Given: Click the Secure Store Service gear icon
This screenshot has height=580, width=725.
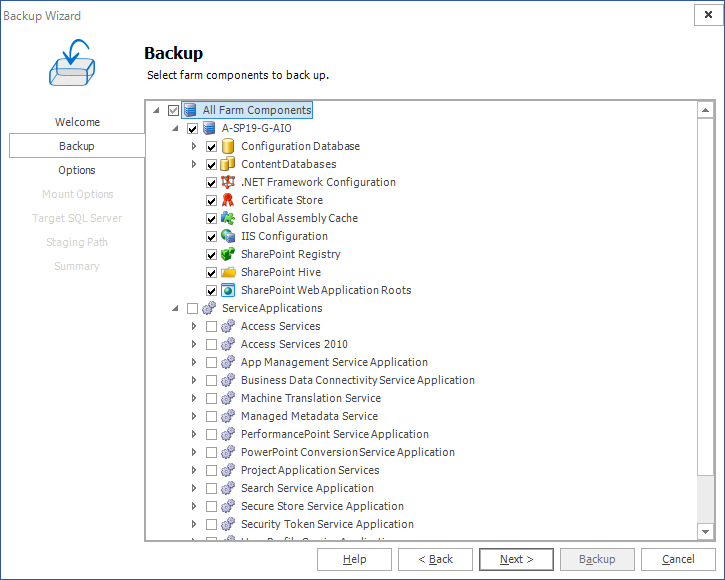Looking at the screenshot, I should click(228, 506).
